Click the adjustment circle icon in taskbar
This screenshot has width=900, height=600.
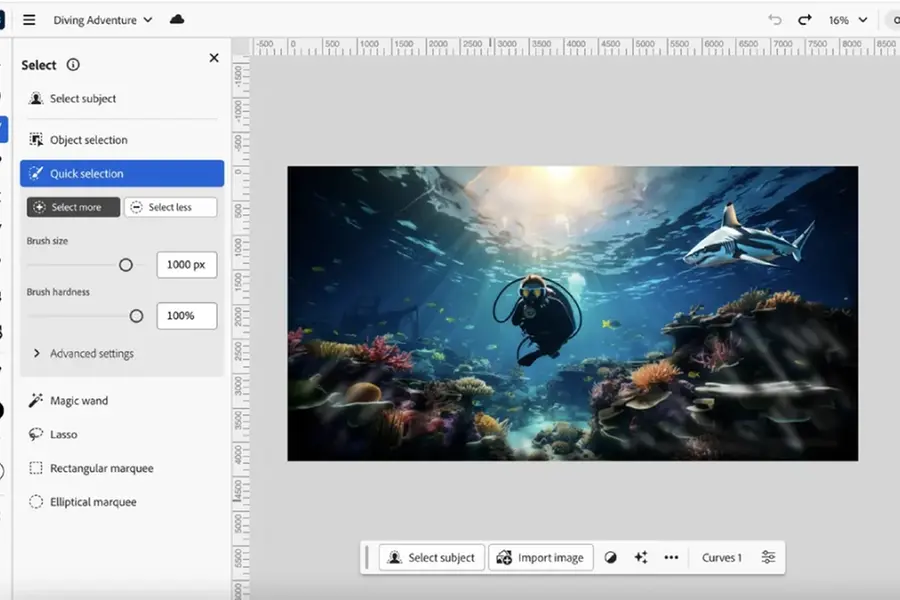click(x=611, y=558)
